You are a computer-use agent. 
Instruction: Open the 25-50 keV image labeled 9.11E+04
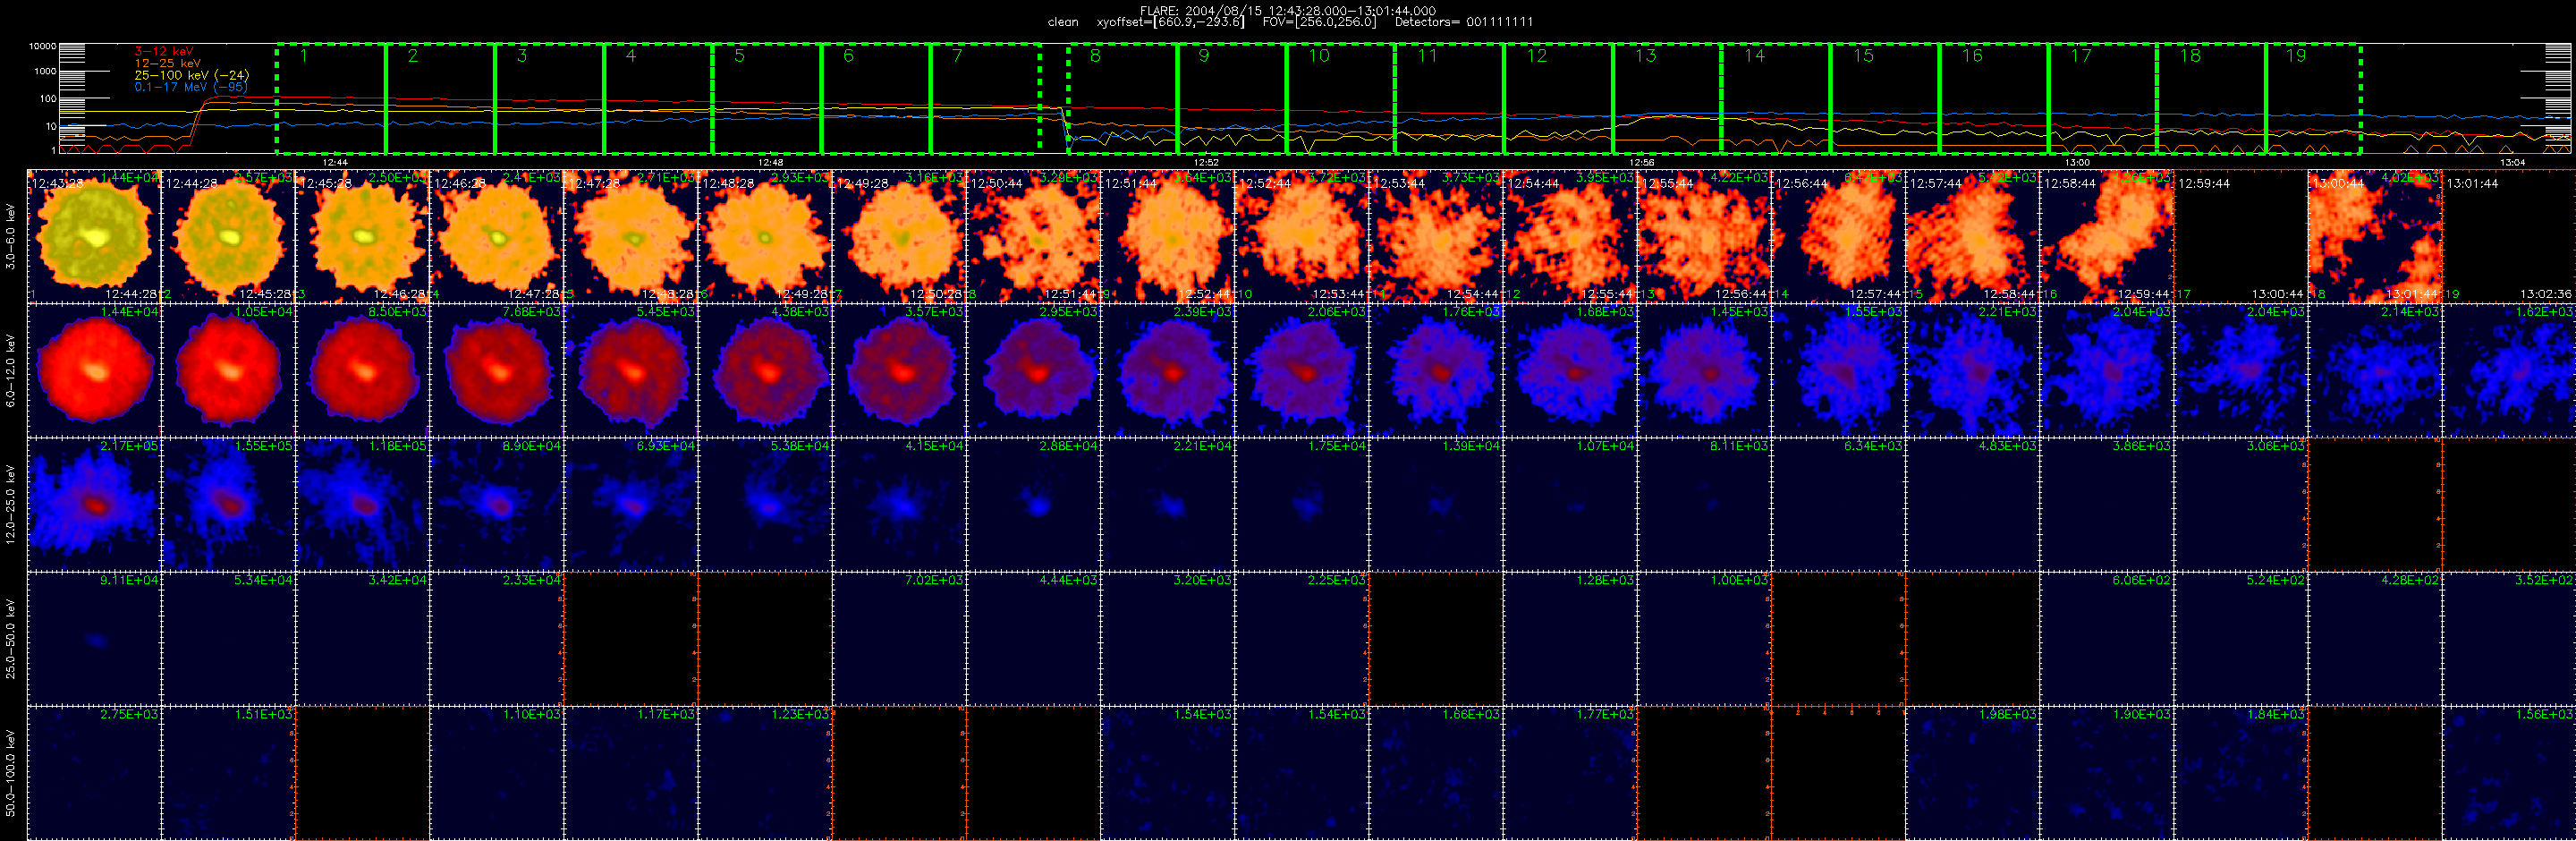pyautogui.click(x=94, y=638)
